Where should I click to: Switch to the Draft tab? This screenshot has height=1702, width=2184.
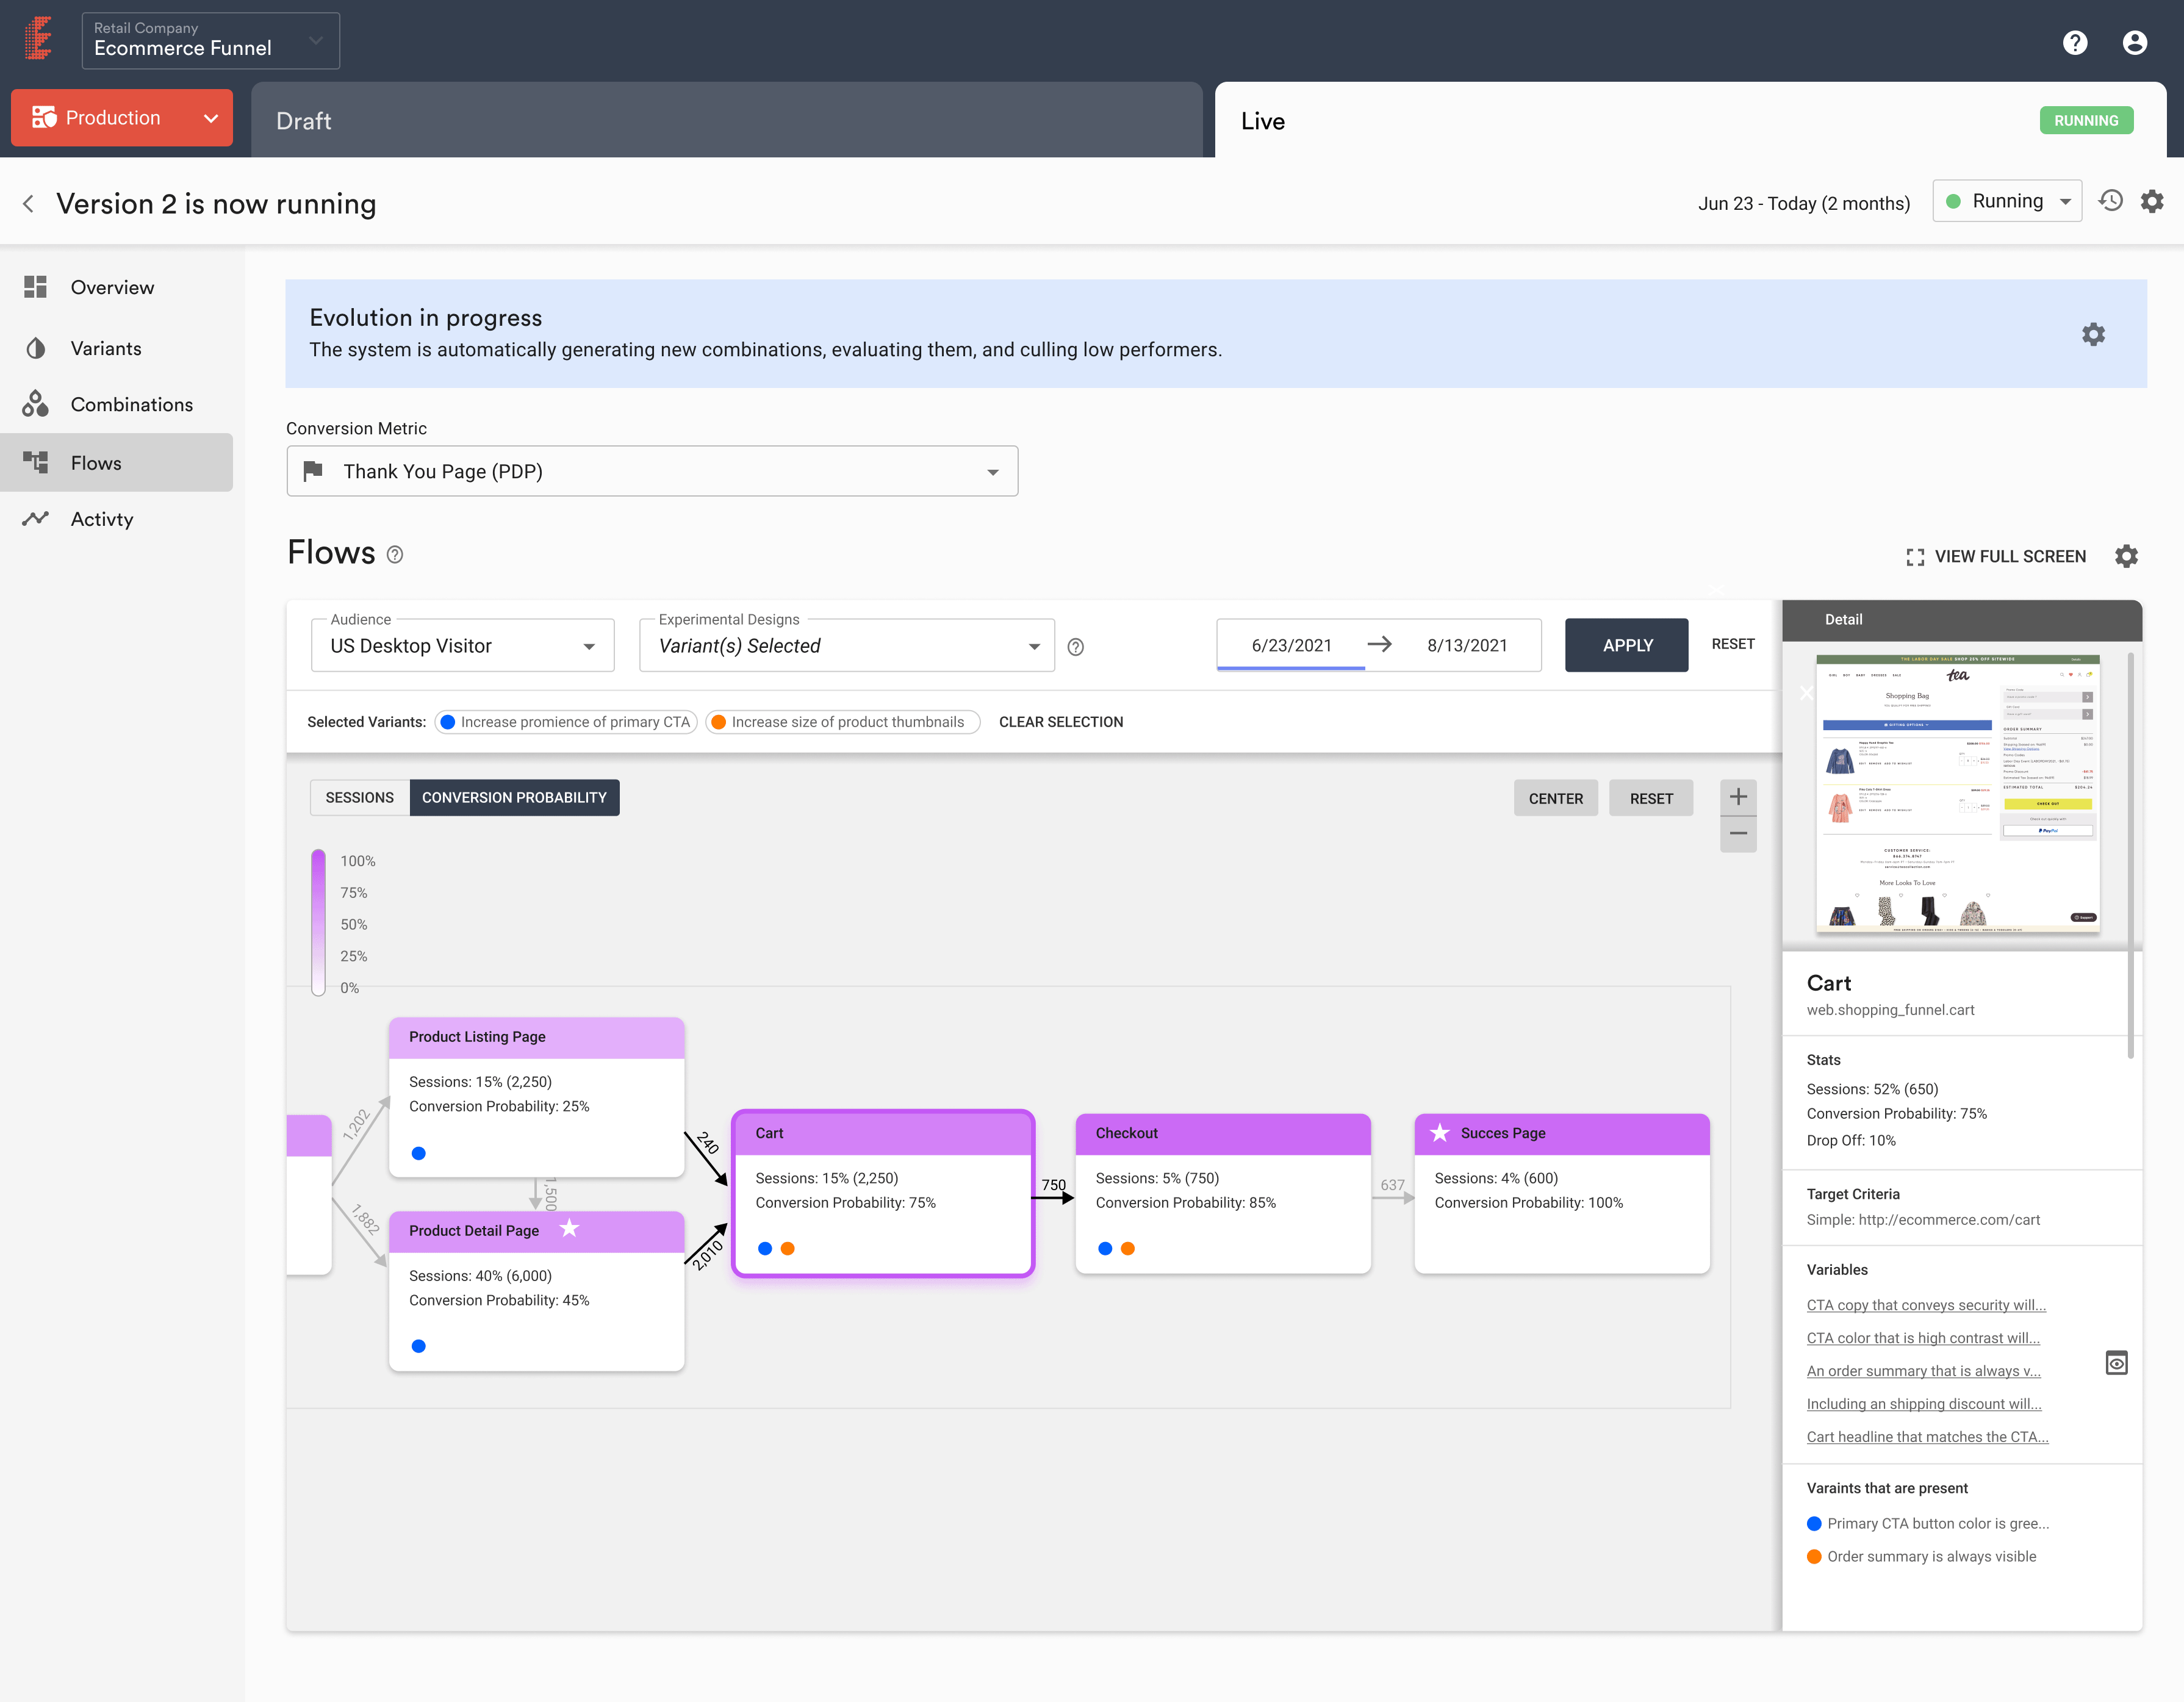(x=727, y=120)
